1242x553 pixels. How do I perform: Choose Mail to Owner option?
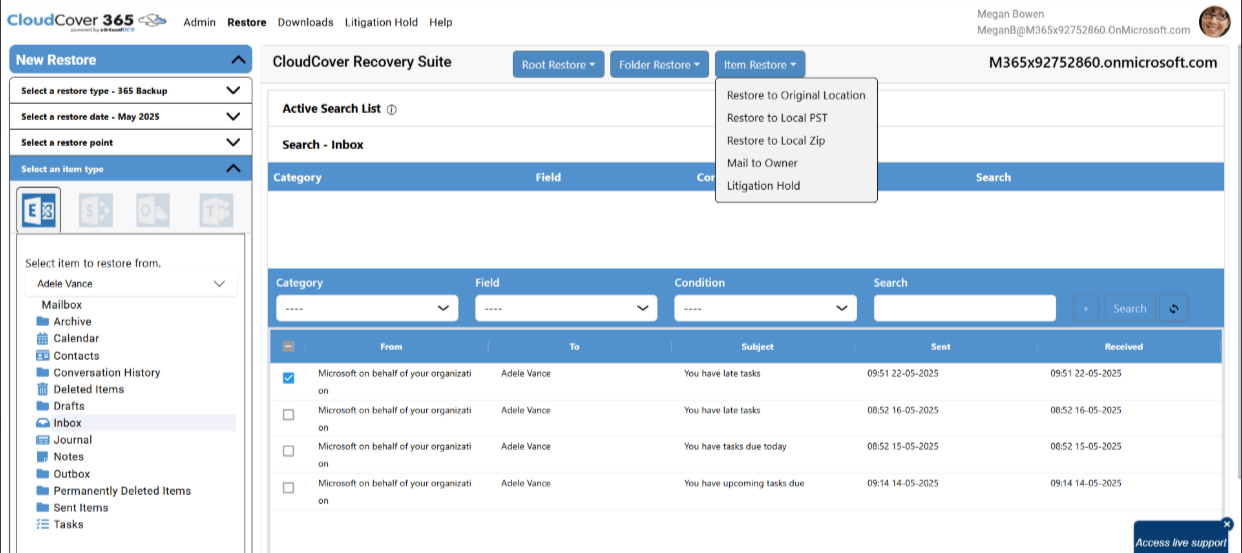click(x=762, y=163)
